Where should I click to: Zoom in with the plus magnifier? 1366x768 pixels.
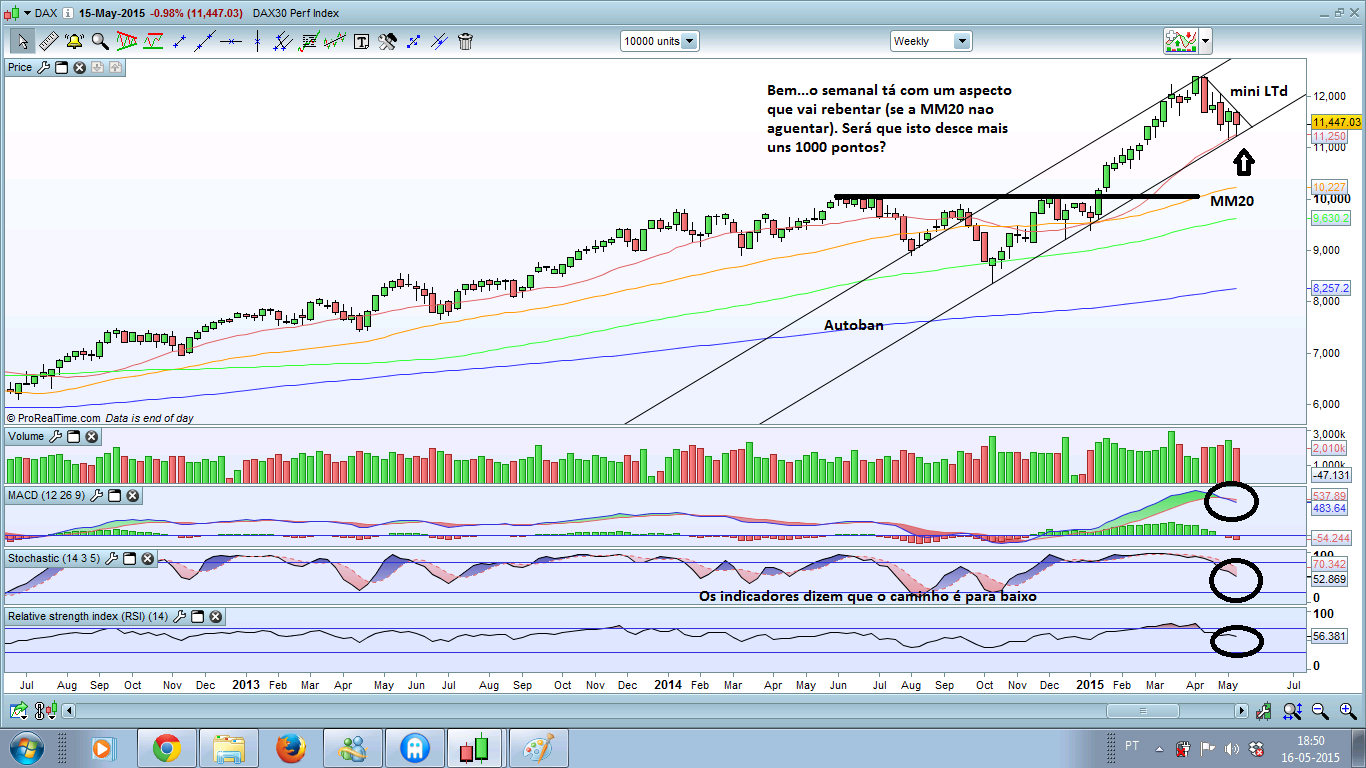point(1348,711)
